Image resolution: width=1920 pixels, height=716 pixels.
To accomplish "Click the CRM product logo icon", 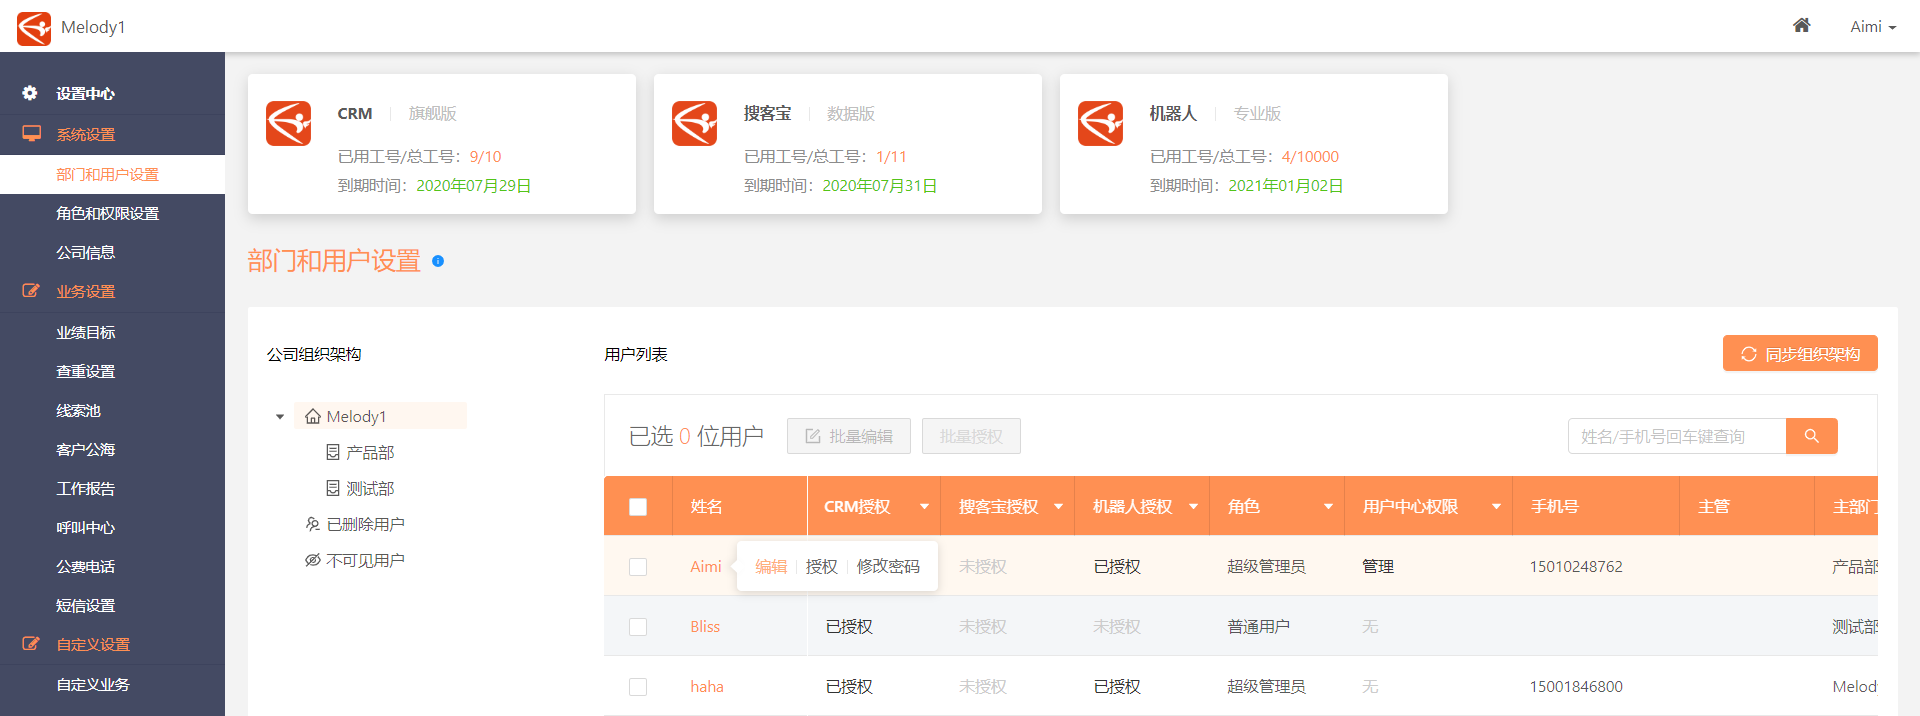I will click(x=289, y=124).
